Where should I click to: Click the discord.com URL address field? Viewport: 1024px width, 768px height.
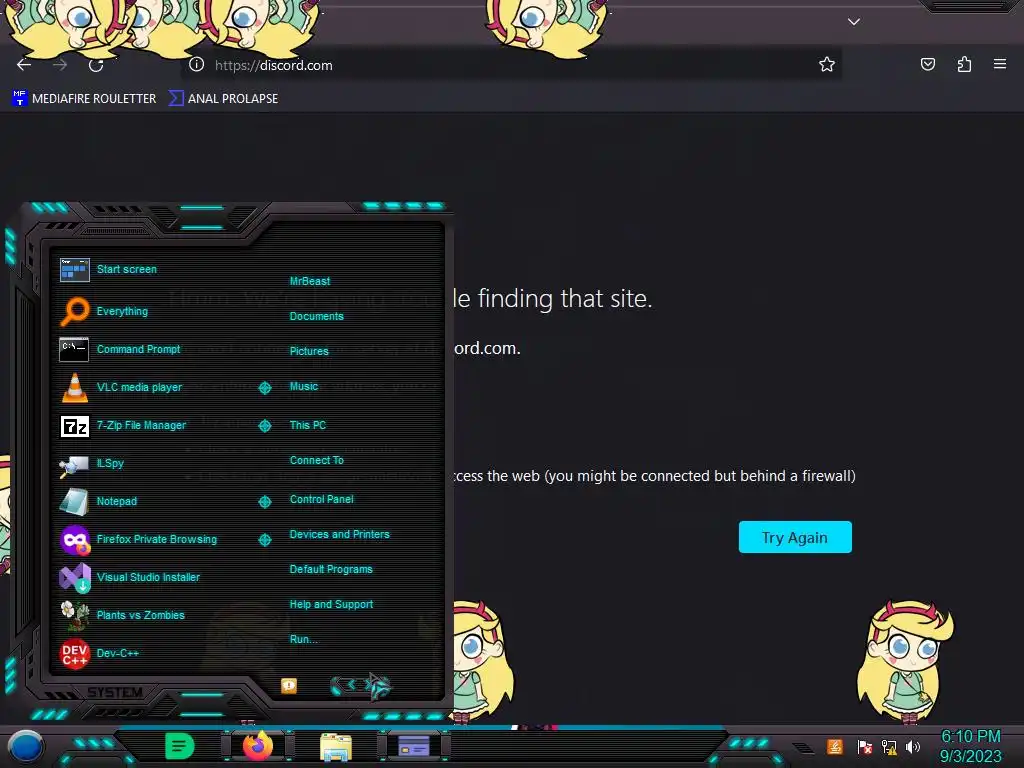tap(509, 65)
